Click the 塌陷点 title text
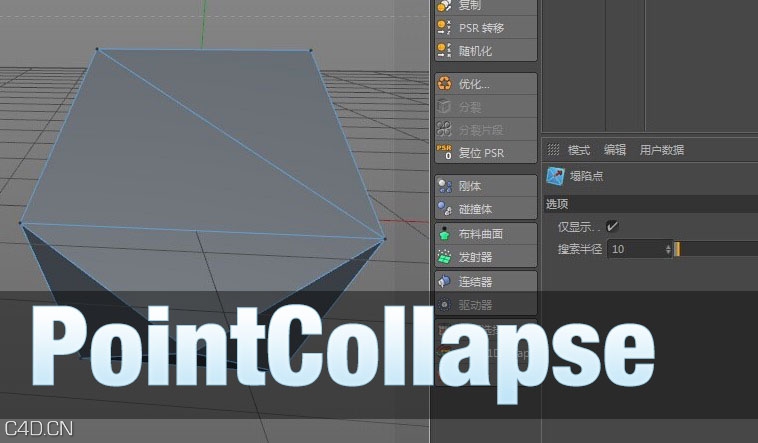758x443 pixels. tap(586, 176)
